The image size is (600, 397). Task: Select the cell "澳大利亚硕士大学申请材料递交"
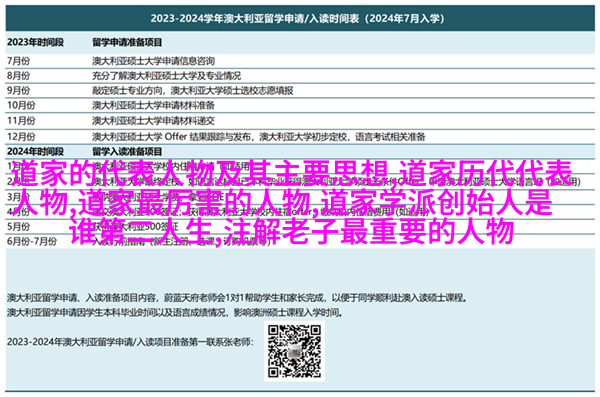[153, 121]
